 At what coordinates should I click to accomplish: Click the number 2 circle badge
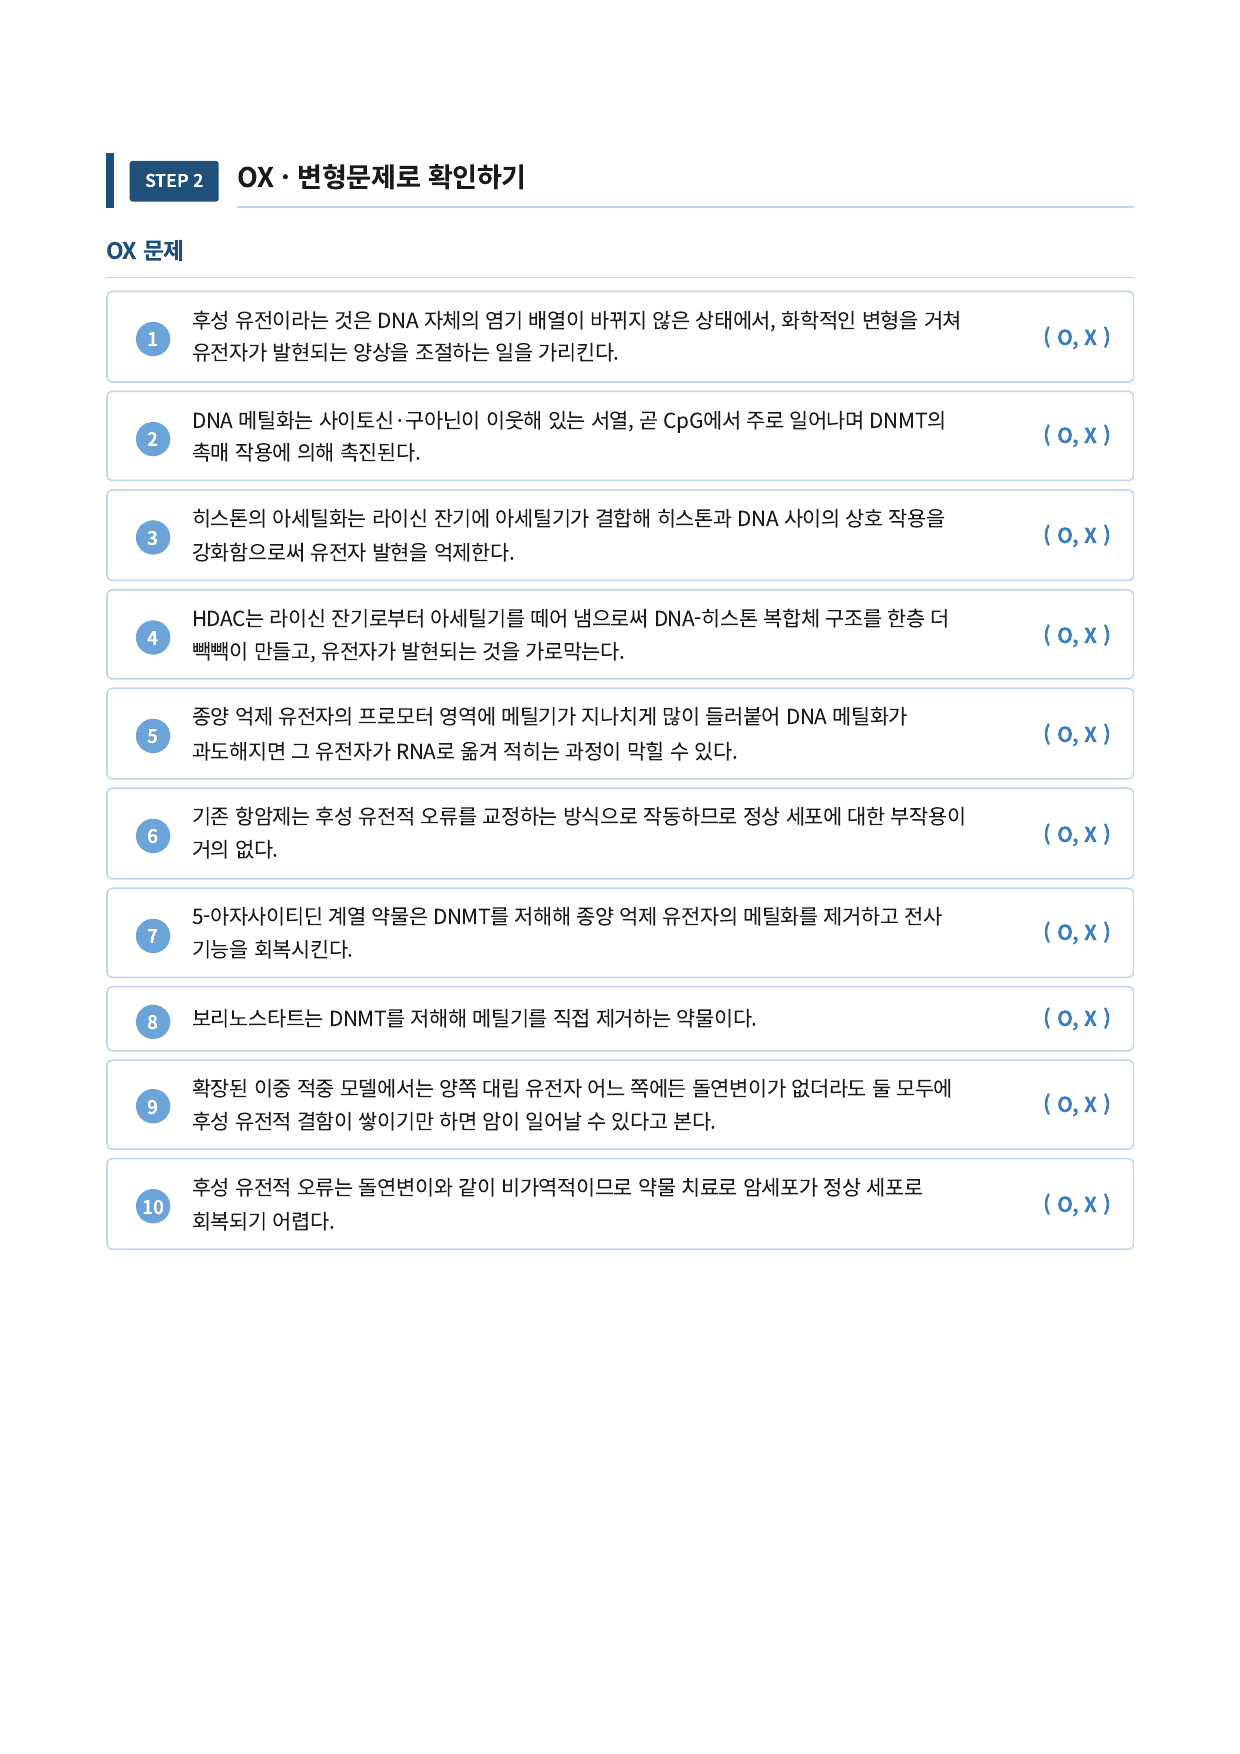pos(152,439)
